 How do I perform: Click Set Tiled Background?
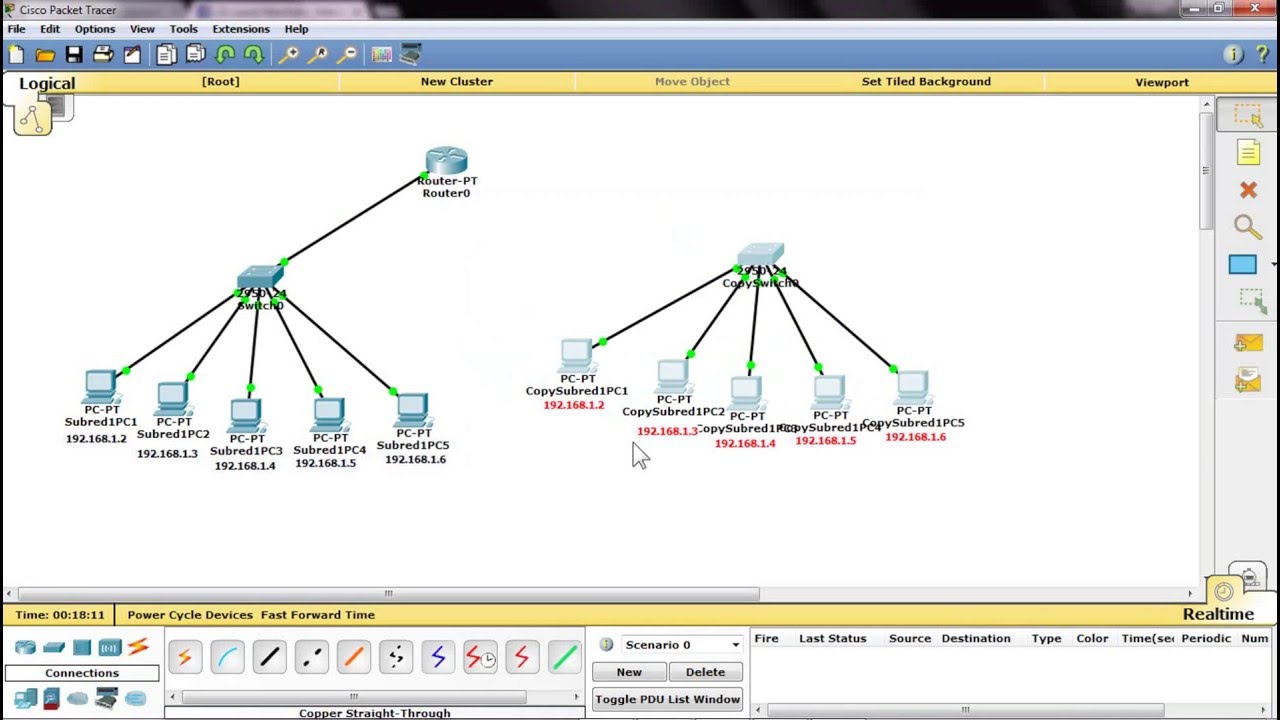coord(926,82)
